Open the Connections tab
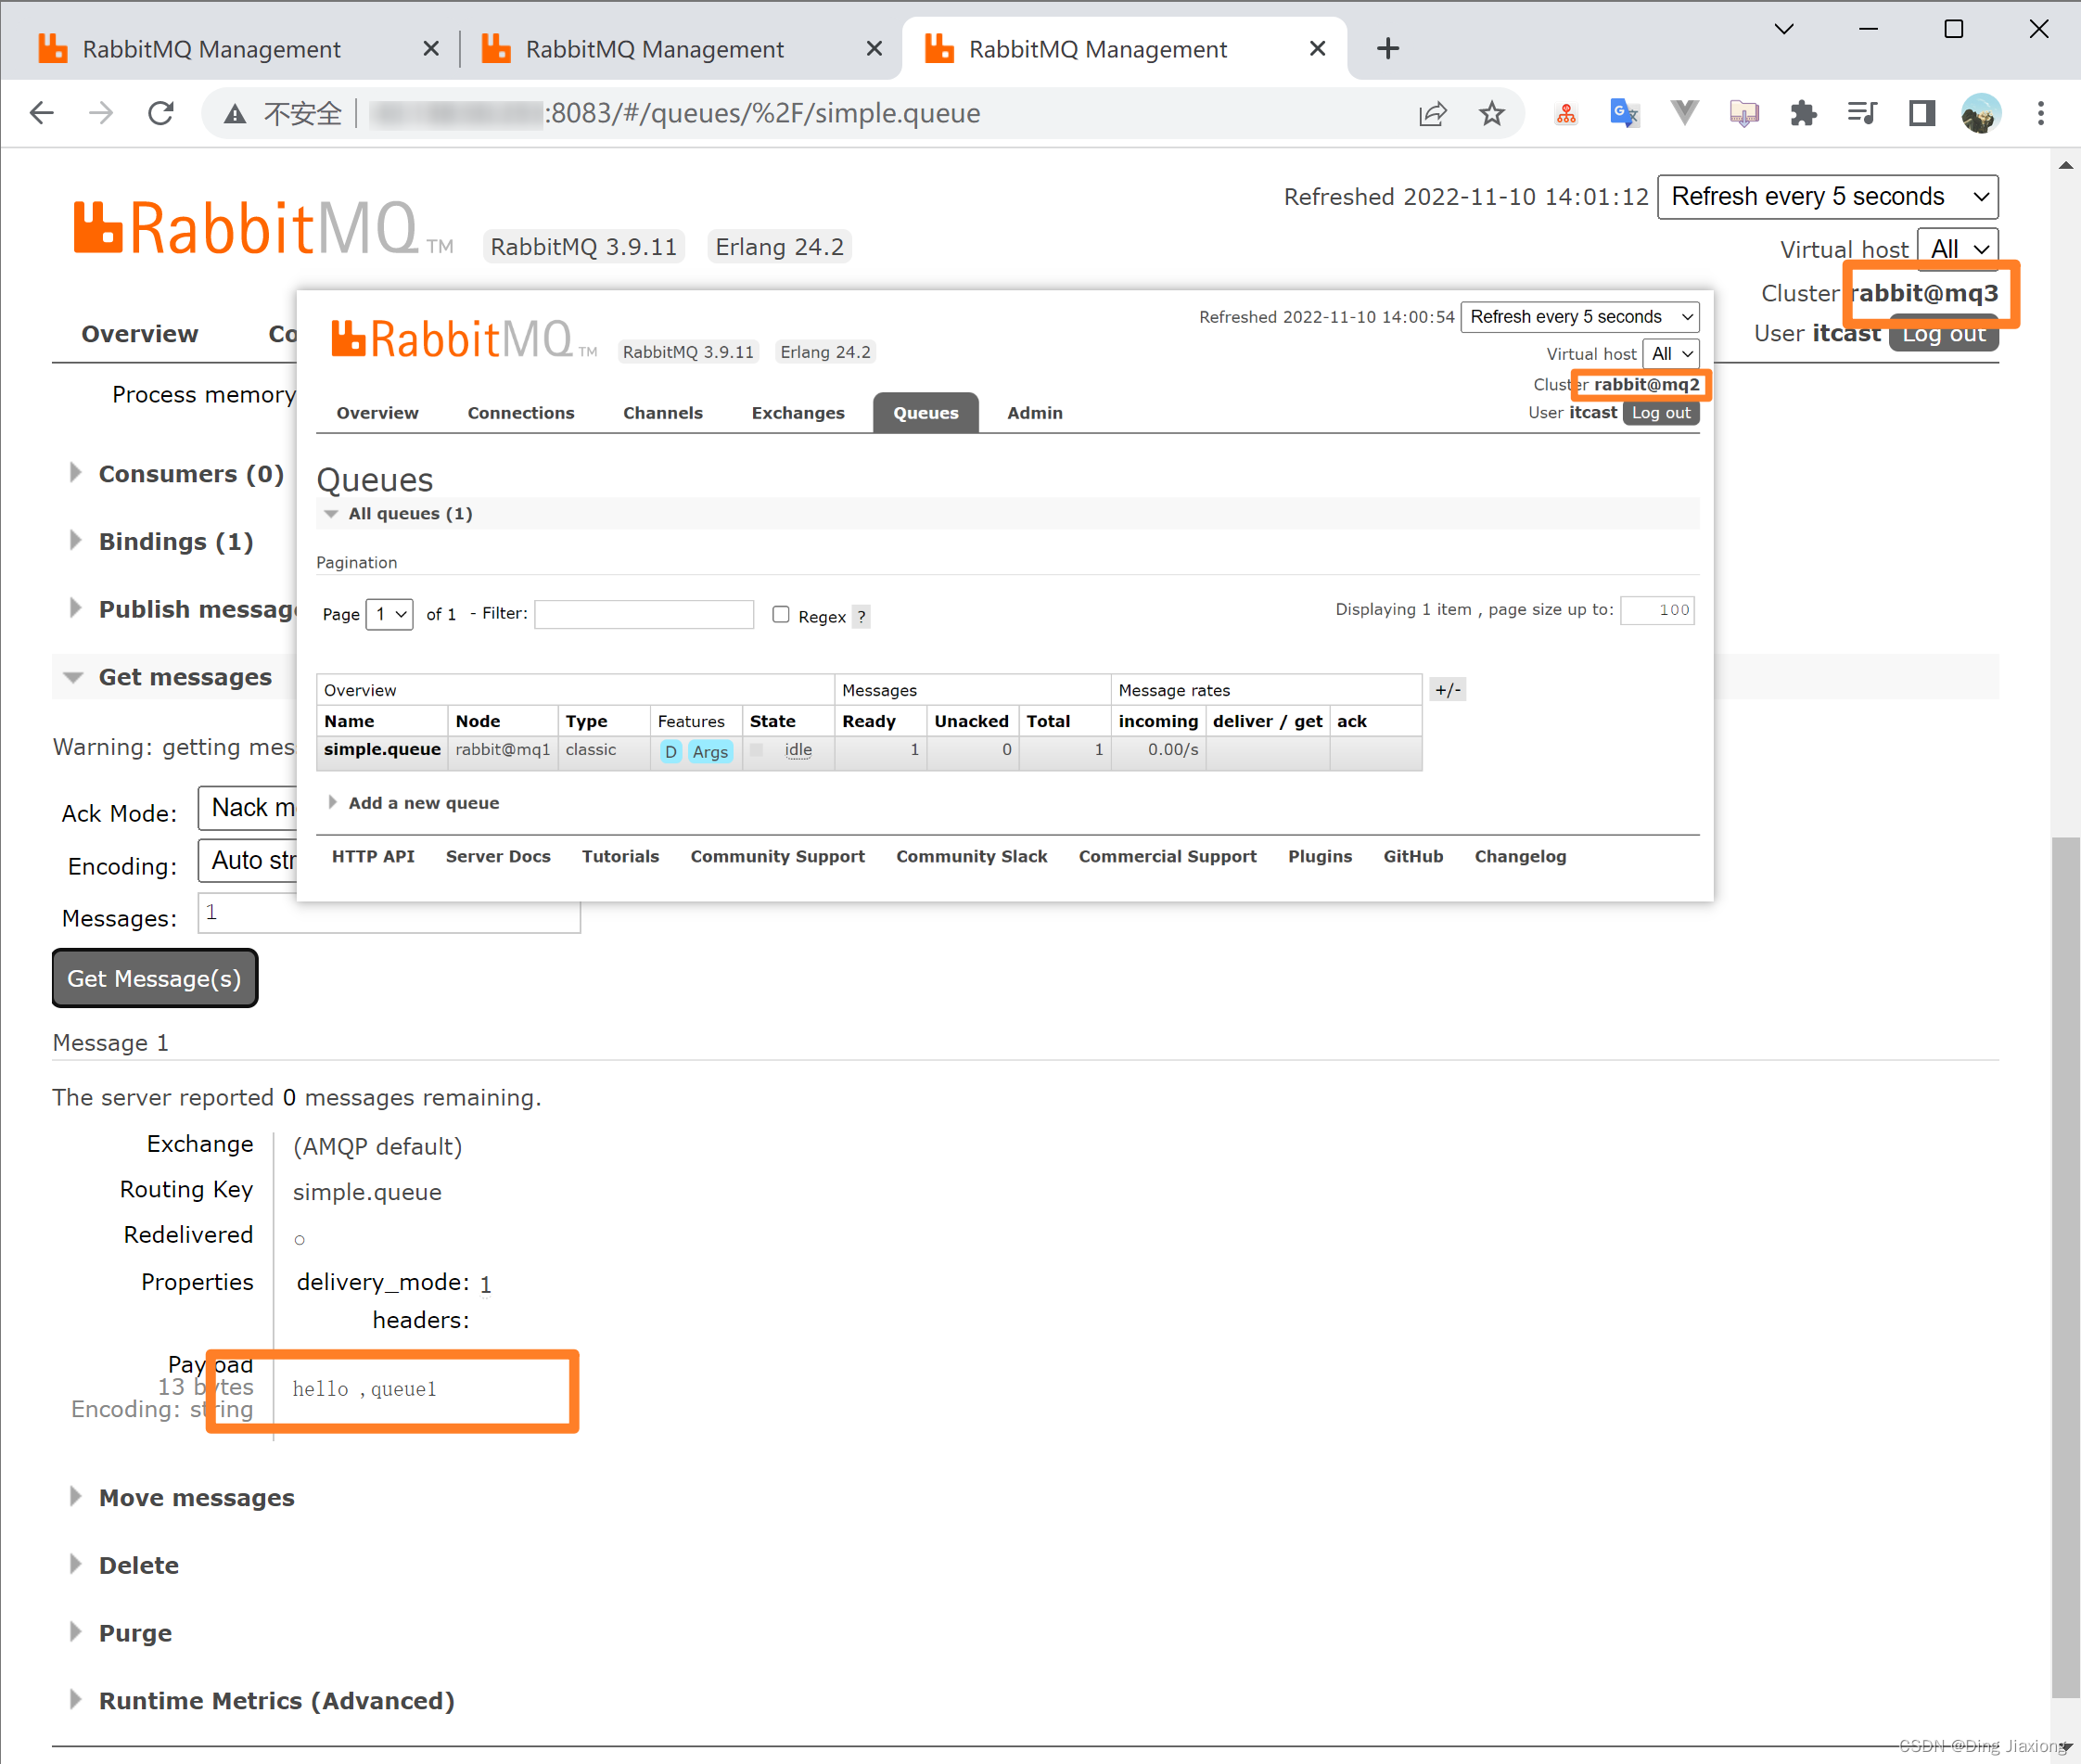This screenshot has height=1764, width=2081. click(521, 413)
